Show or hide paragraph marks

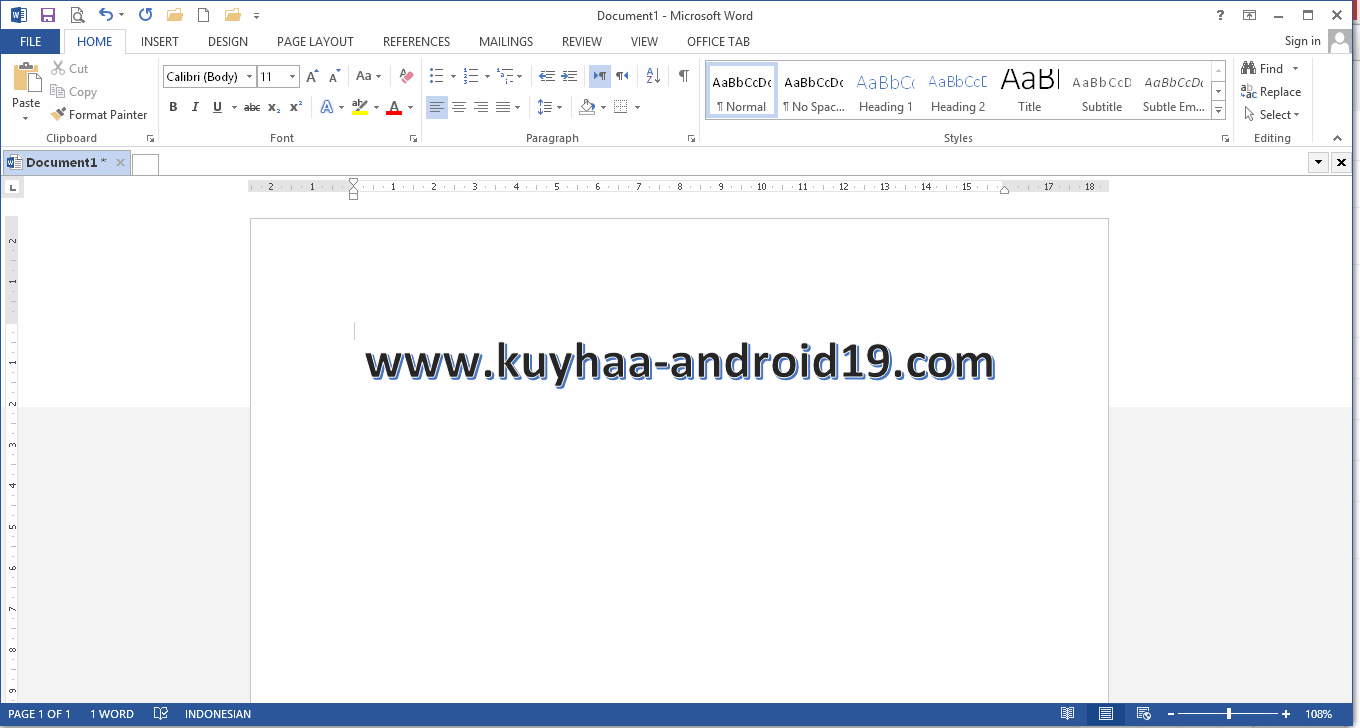(x=684, y=77)
